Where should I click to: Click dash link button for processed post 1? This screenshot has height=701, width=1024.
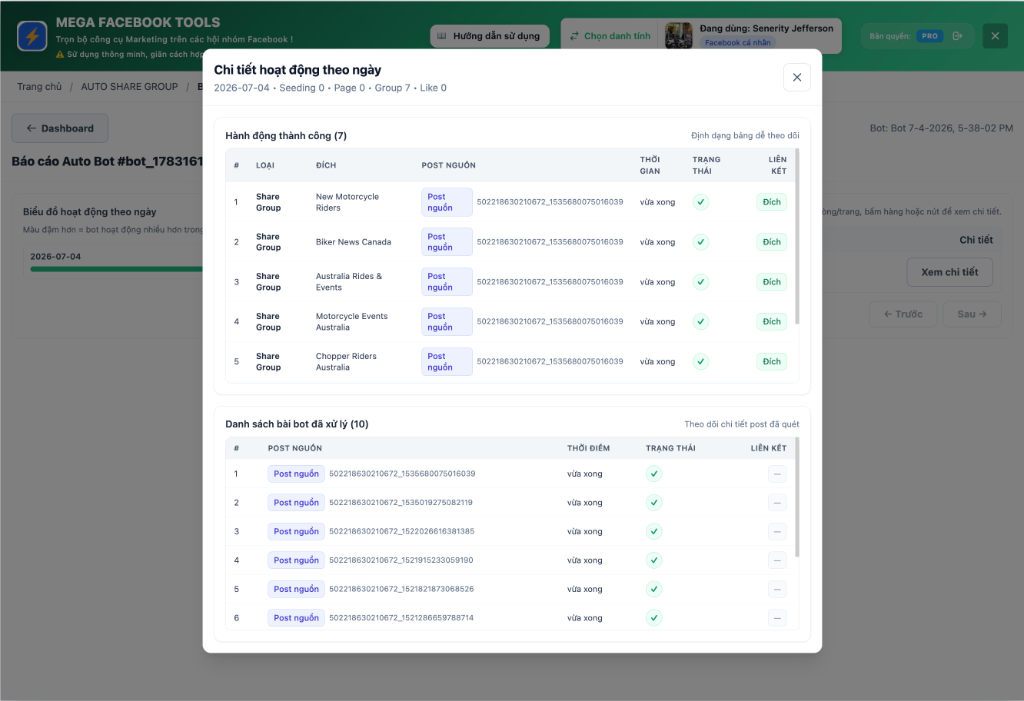pos(777,474)
